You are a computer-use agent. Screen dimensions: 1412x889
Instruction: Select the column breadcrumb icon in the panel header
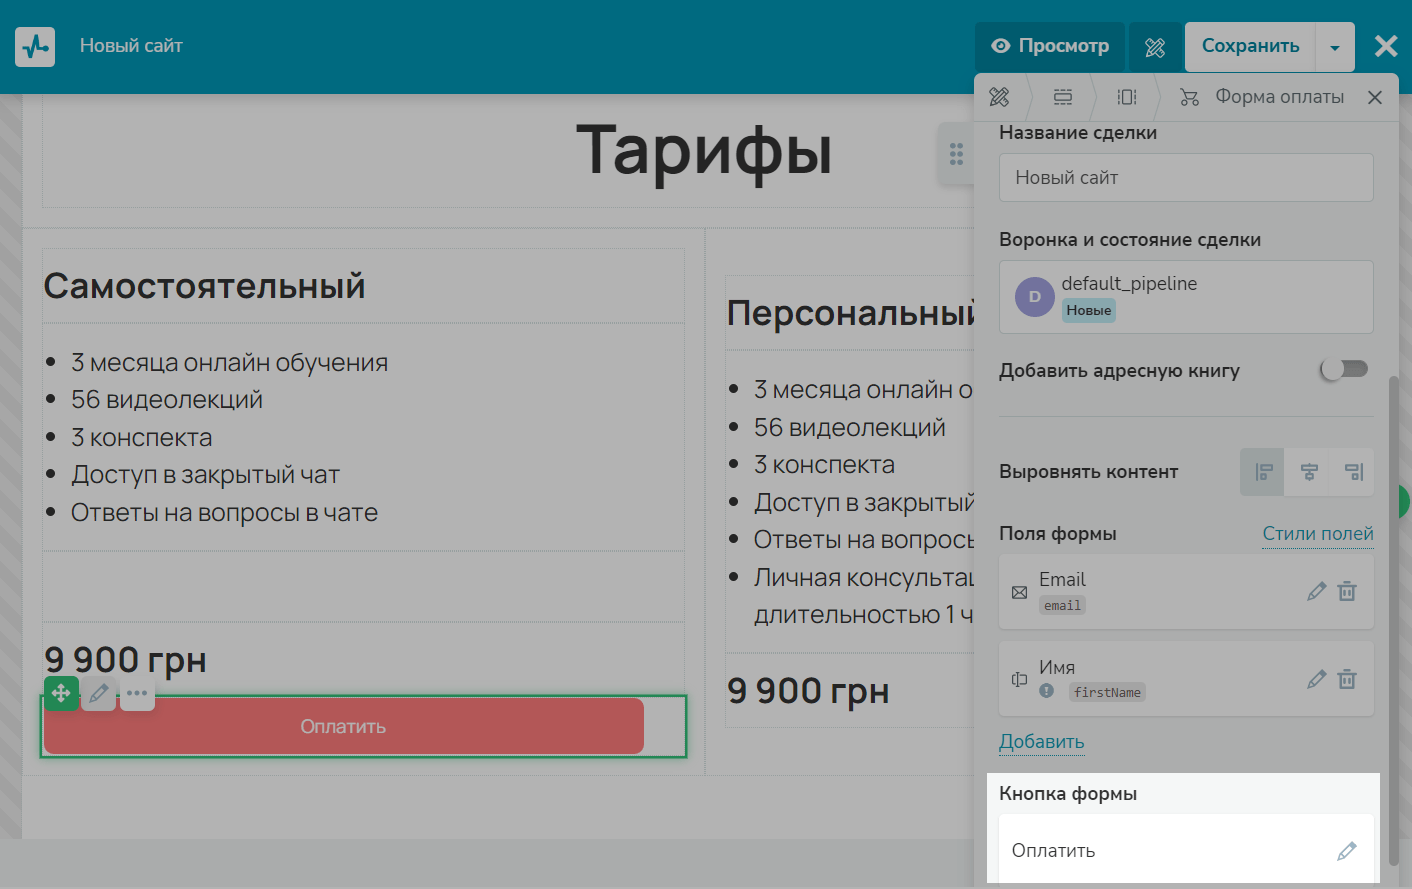[1127, 97]
